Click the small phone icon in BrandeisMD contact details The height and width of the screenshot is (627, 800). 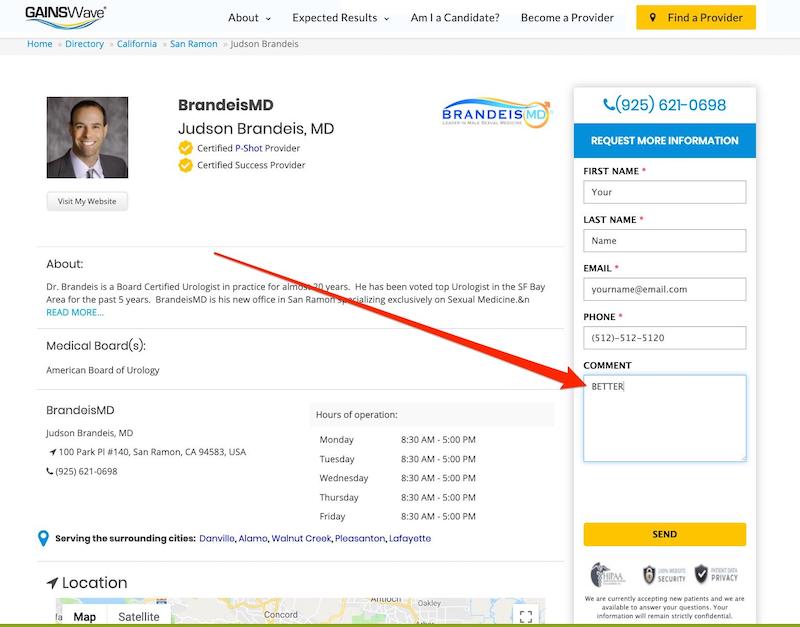pos(49,471)
